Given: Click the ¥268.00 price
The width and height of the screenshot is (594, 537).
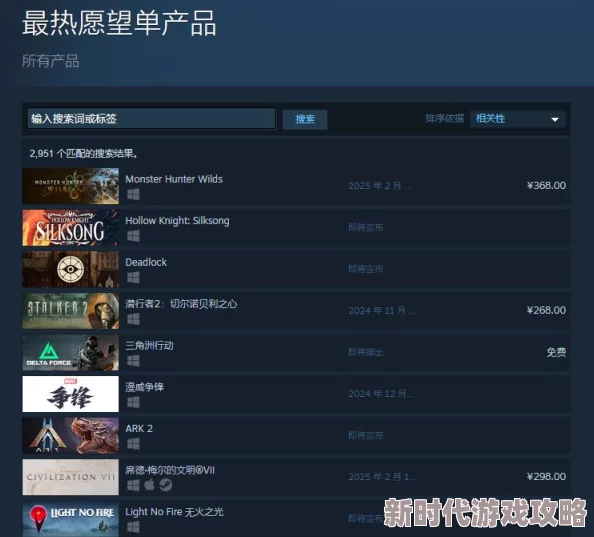Looking at the screenshot, I should tap(546, 311).
